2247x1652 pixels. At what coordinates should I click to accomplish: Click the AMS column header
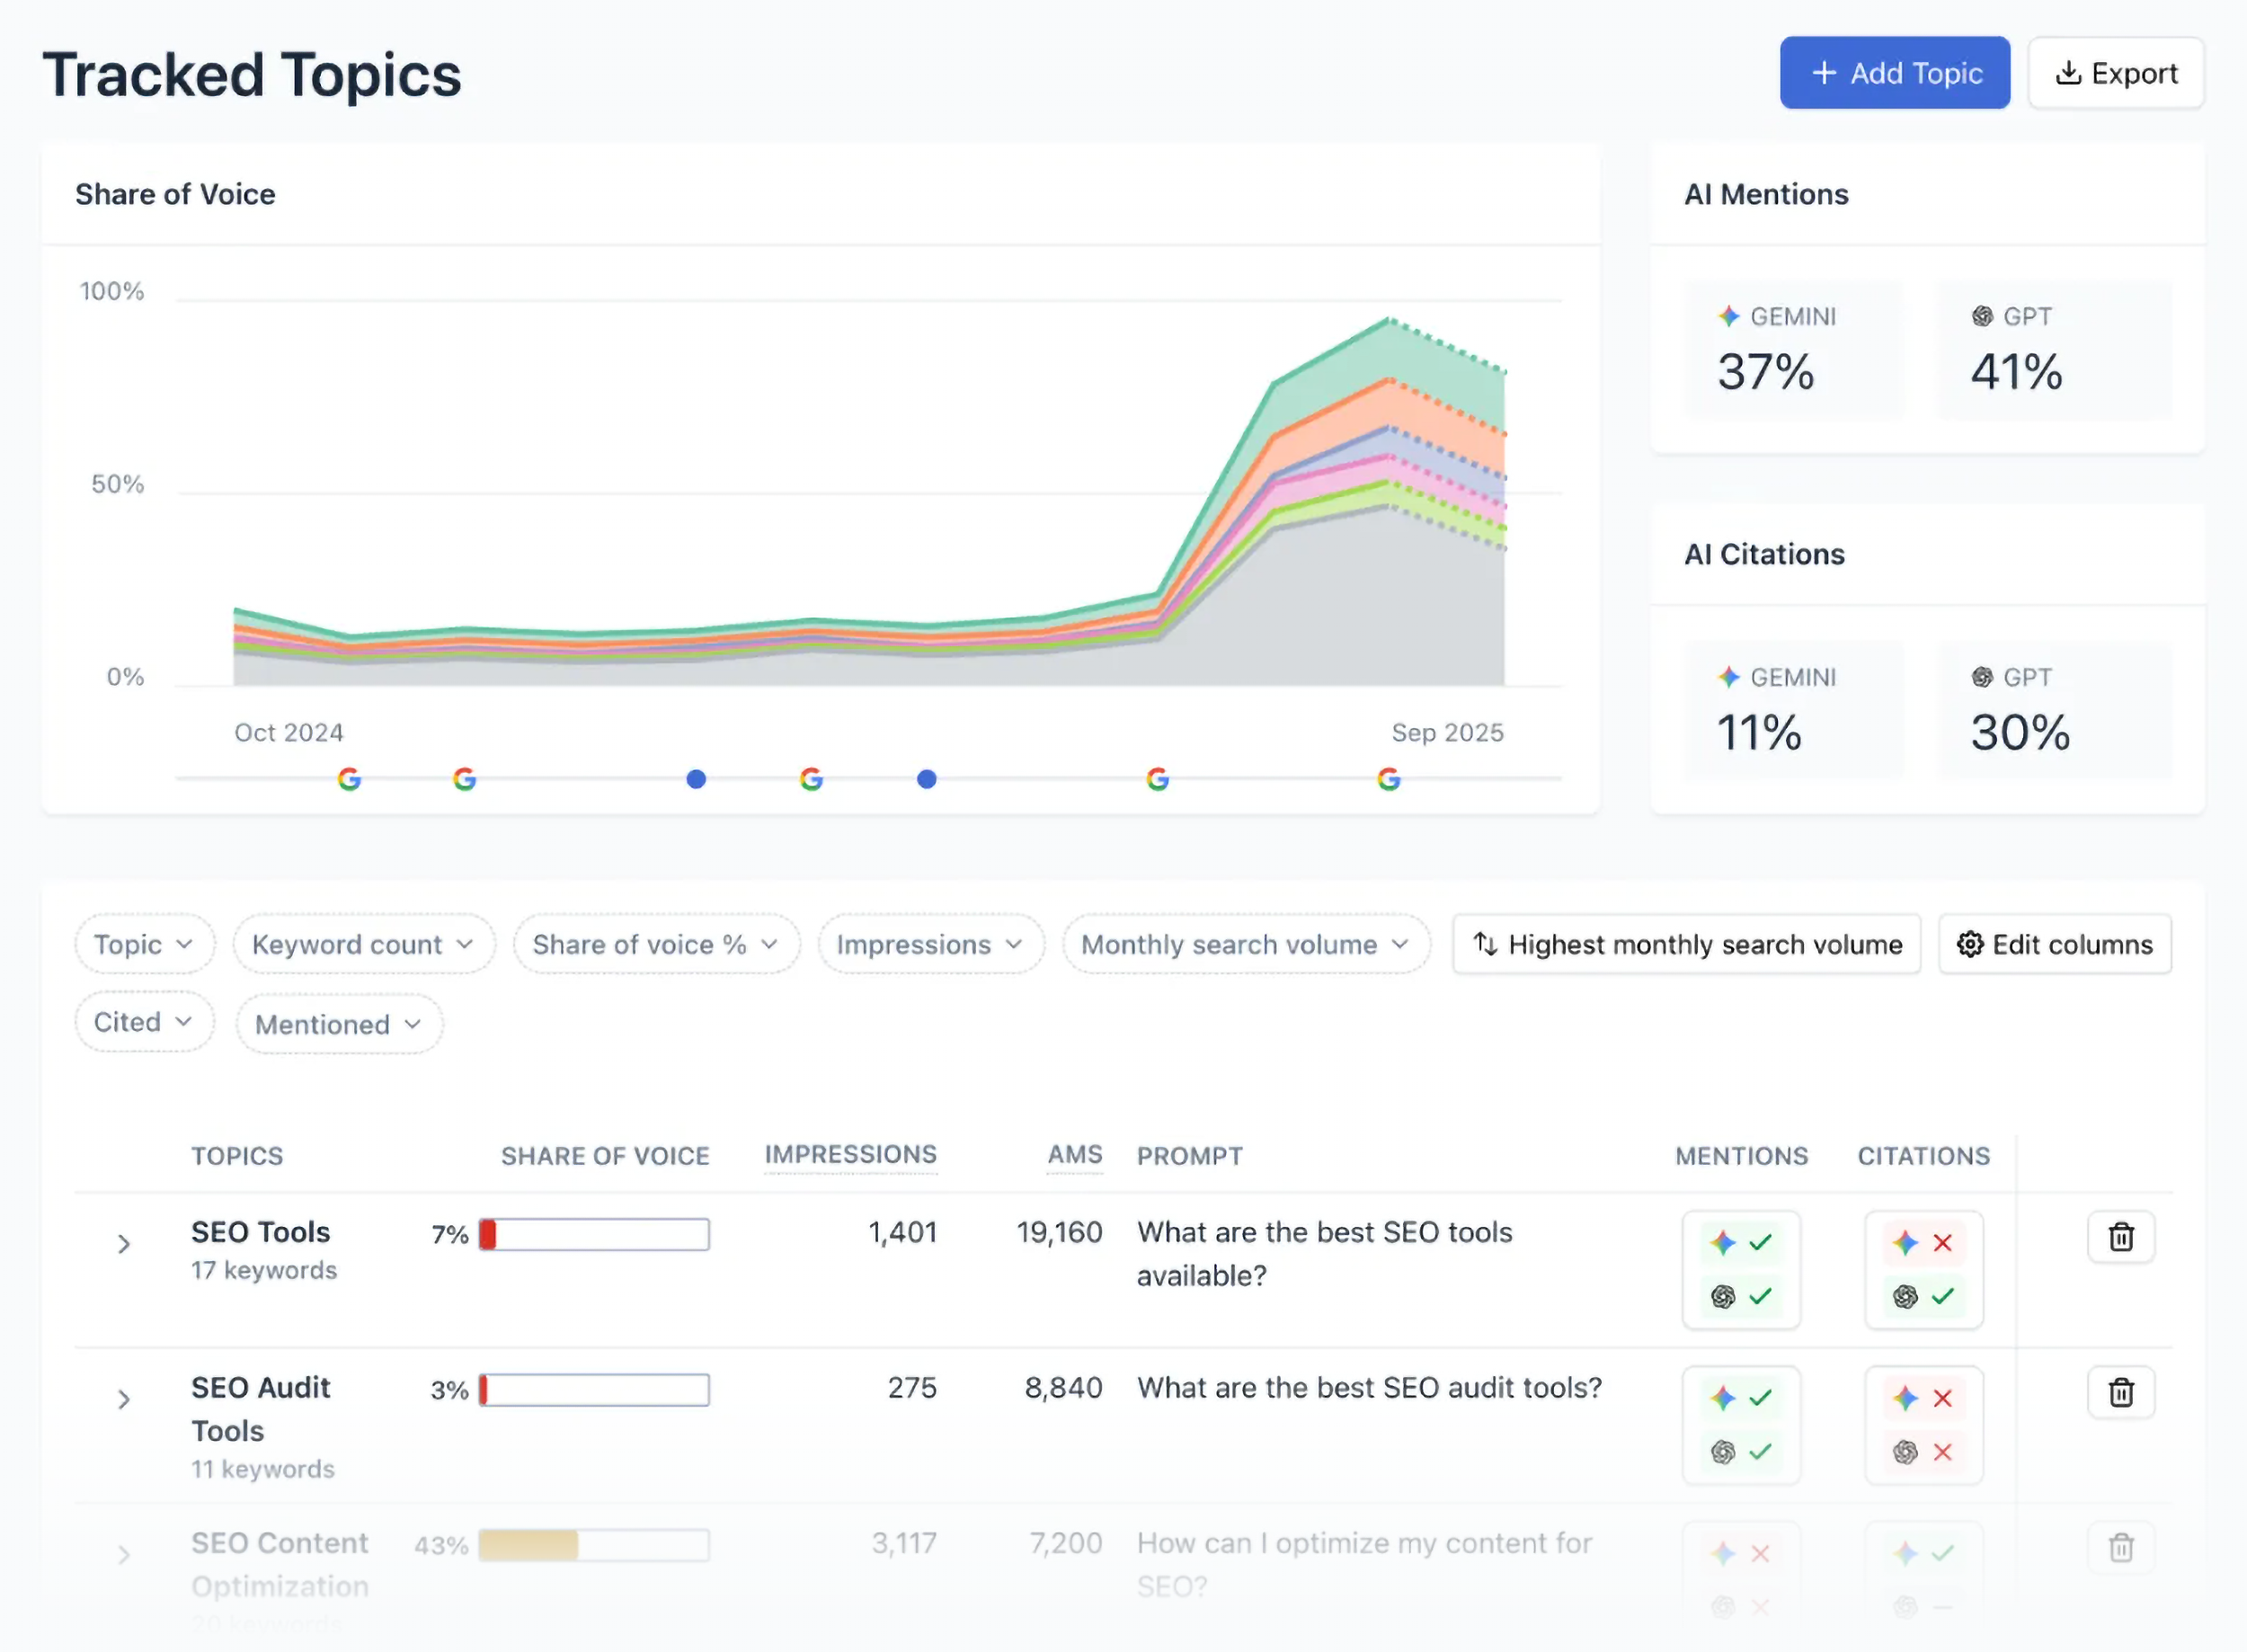[1075, 1155]
